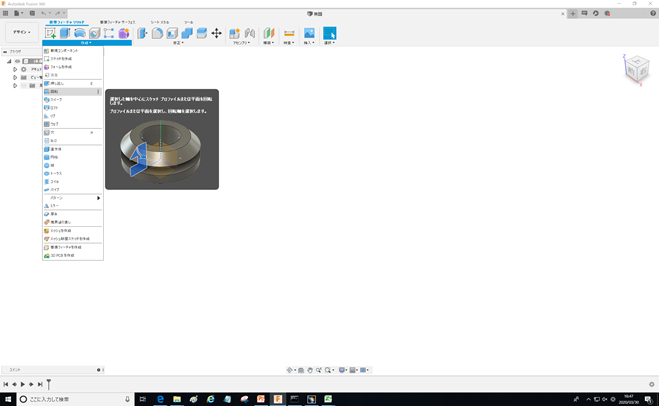Switch to the Sheet Metal tab

(160, 22)
